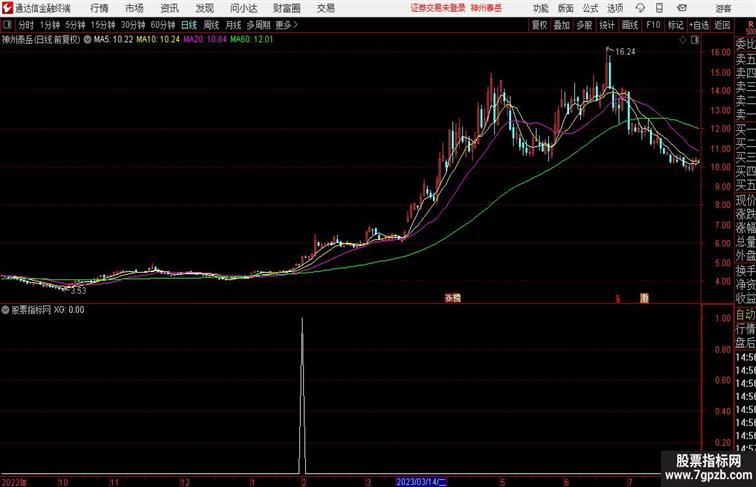756x487 pixels.
Task: Expand the 更多 periods chevron
Action: (x=287, y=25)
